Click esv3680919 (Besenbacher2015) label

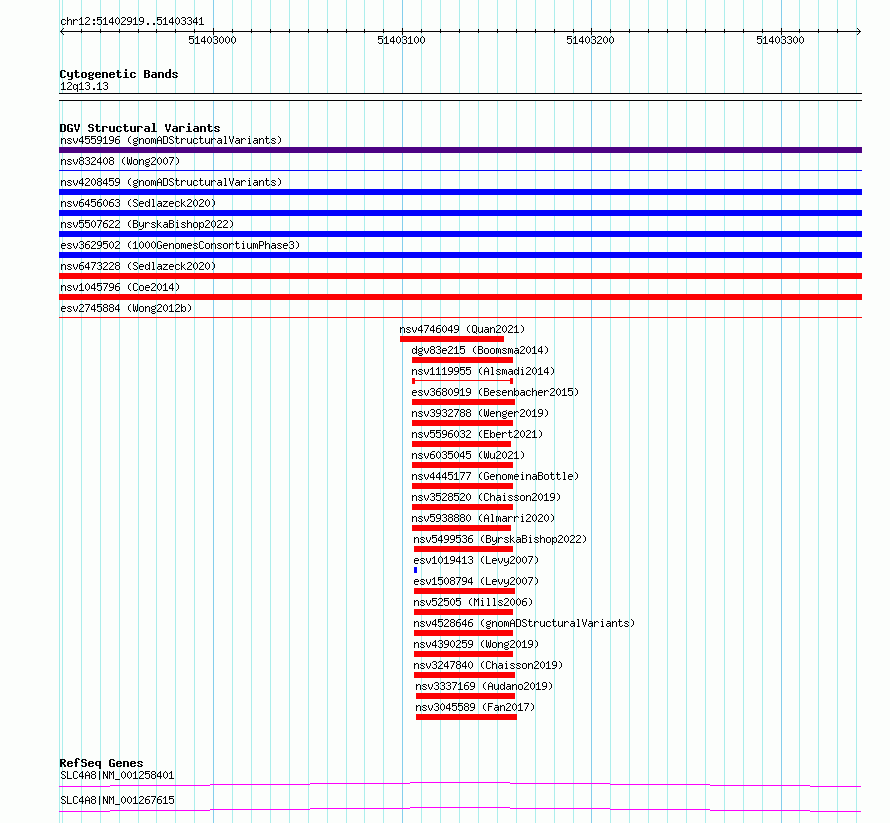(495, 392)
